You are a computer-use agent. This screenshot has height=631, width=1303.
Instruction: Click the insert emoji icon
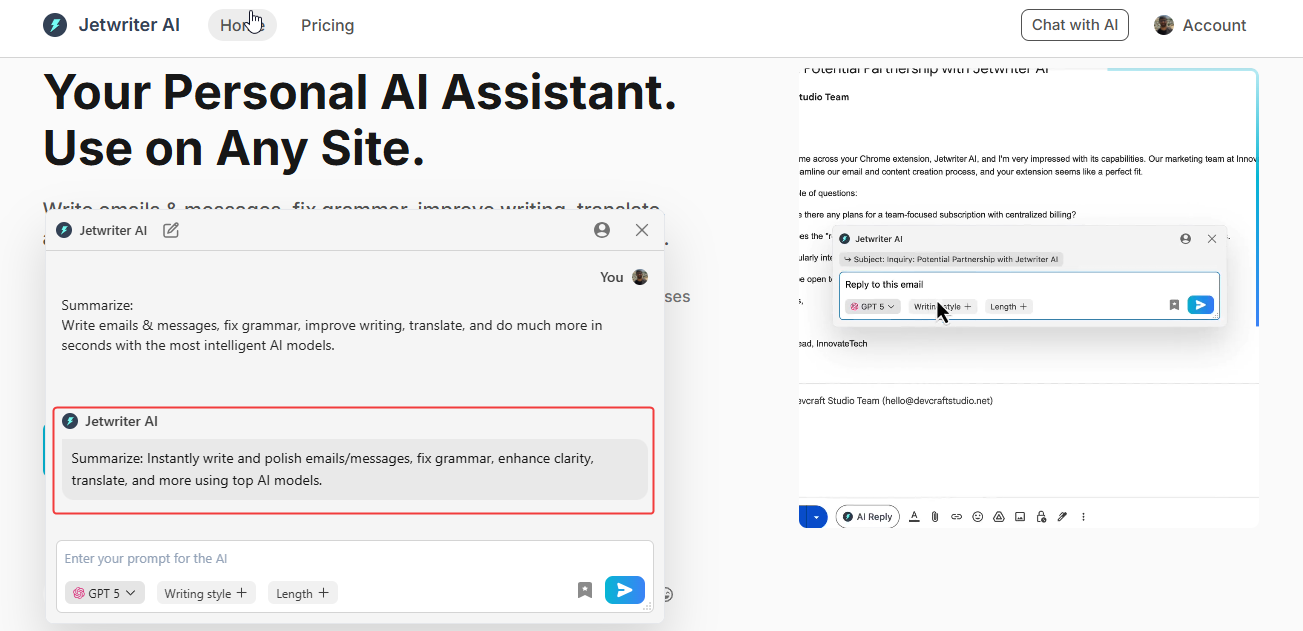point(978,517)
